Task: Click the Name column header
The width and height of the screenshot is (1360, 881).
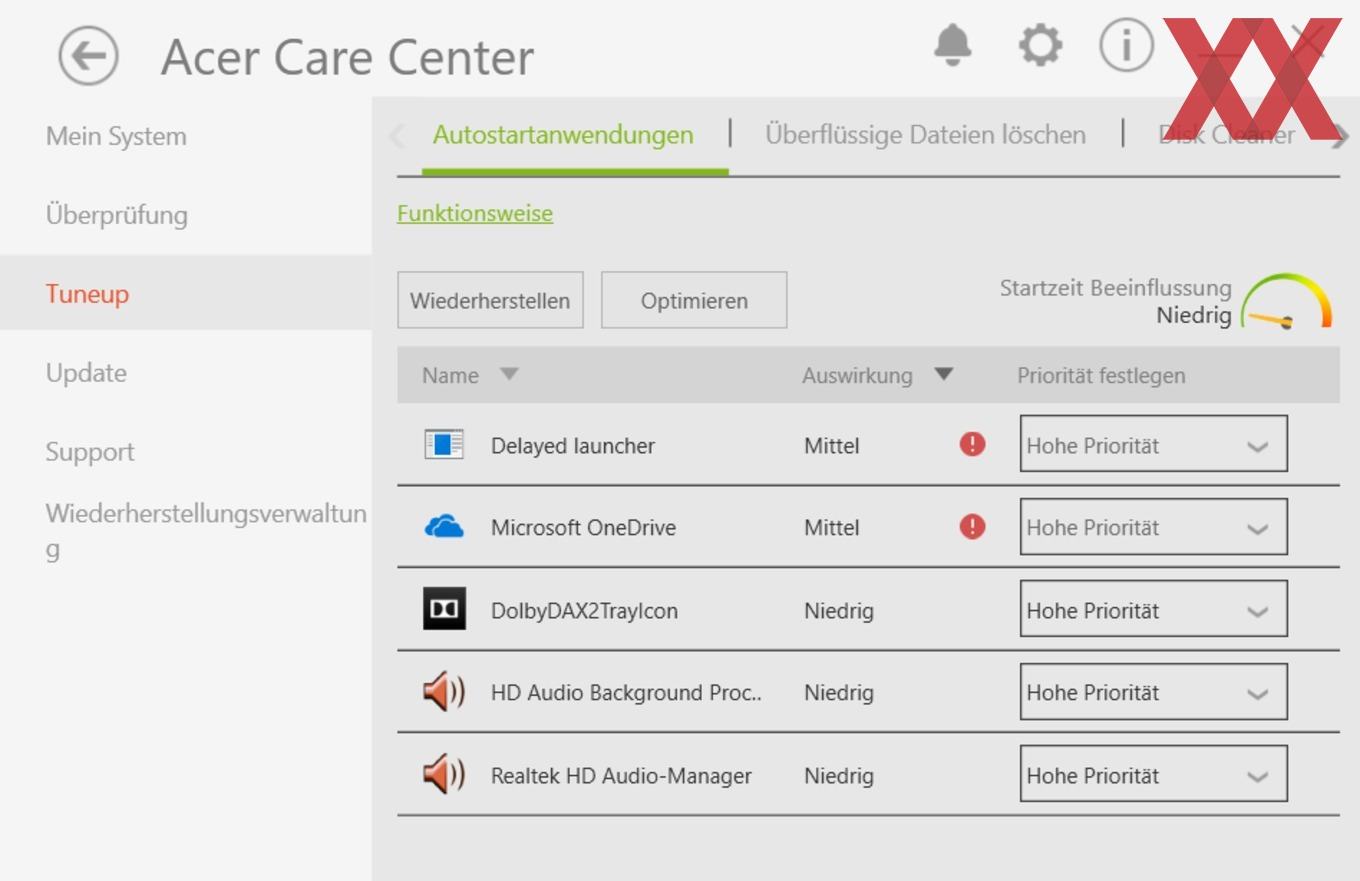Action: click(x=450, y=375)
